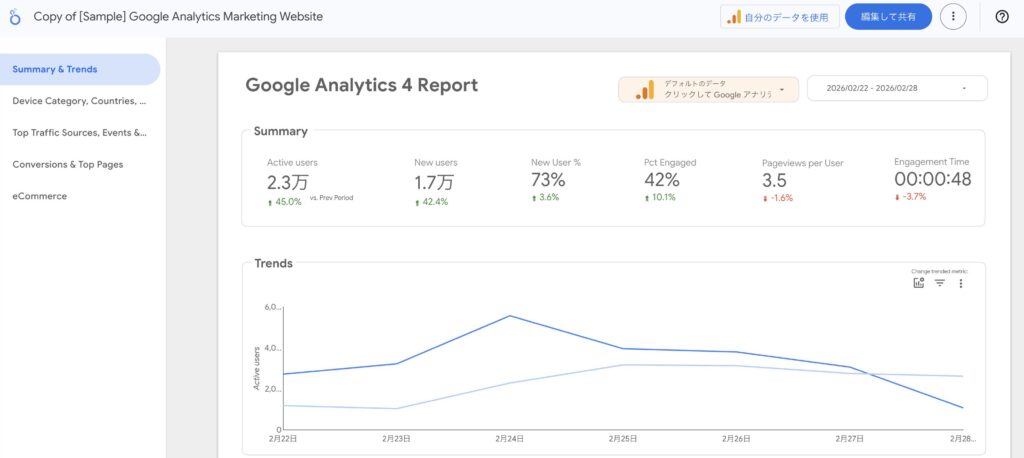Click the Google Analytics icon in data control
This screenshot has height=458, width=1024.
(646, 89)
